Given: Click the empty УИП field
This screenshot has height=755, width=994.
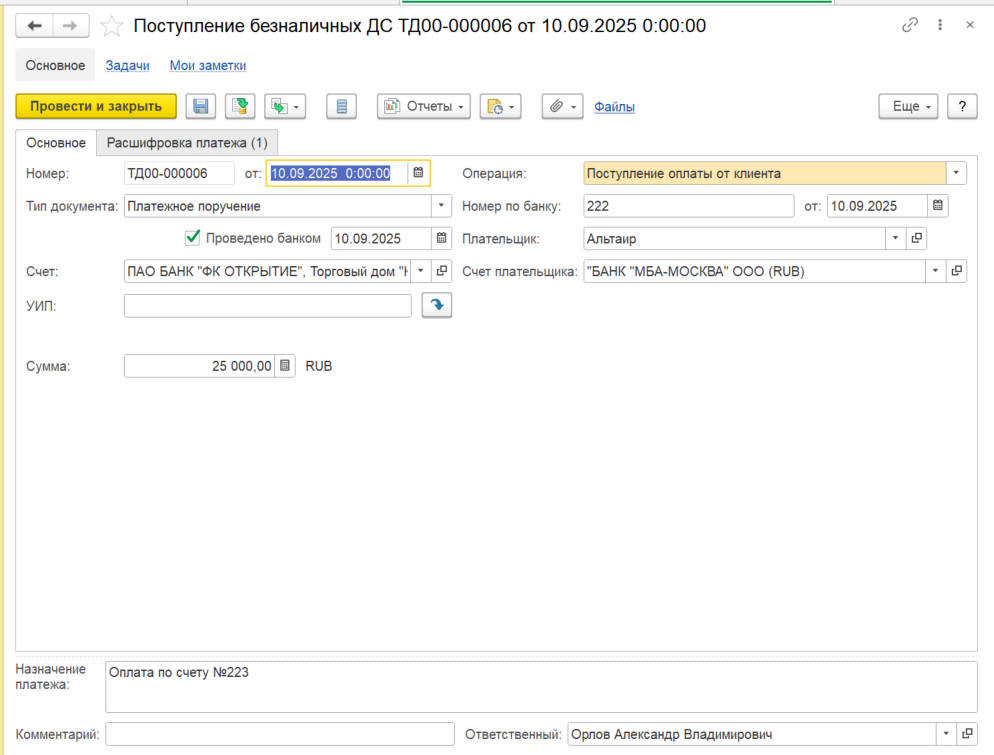Looking at the screenshot, I should (x=268, y=306).
